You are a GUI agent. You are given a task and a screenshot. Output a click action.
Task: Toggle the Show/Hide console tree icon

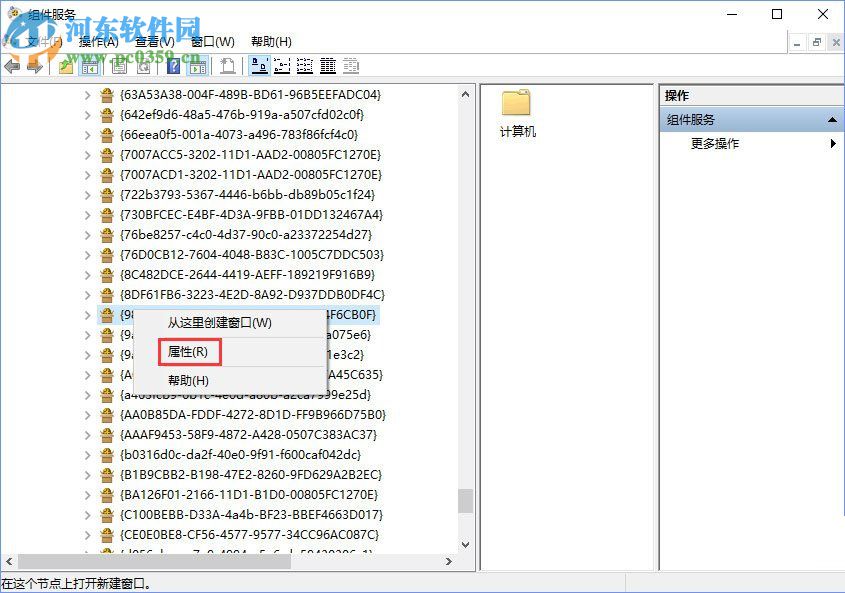click(88, 66)
